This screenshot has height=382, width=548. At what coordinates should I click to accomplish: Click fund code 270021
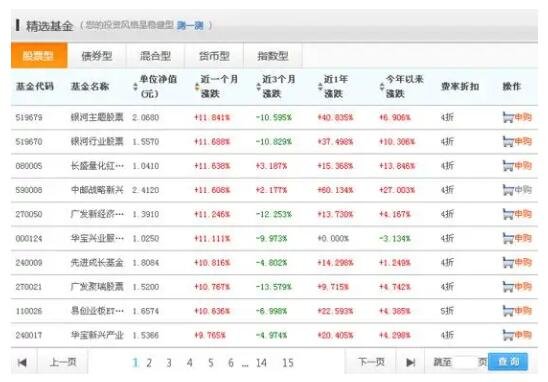point(29,287)
